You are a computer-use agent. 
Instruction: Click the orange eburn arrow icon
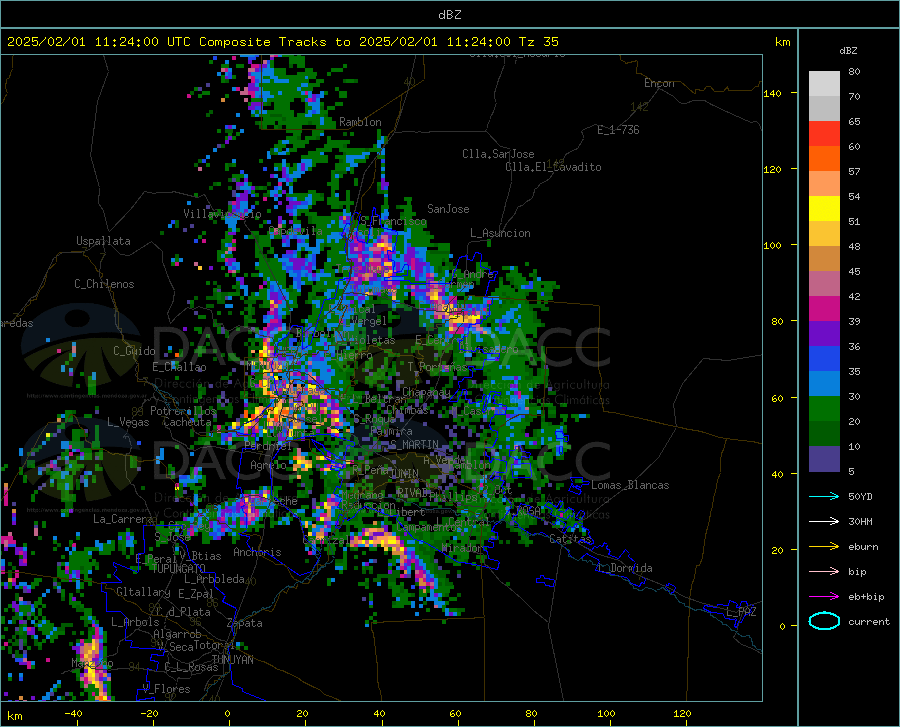click(x=824, y=546)
